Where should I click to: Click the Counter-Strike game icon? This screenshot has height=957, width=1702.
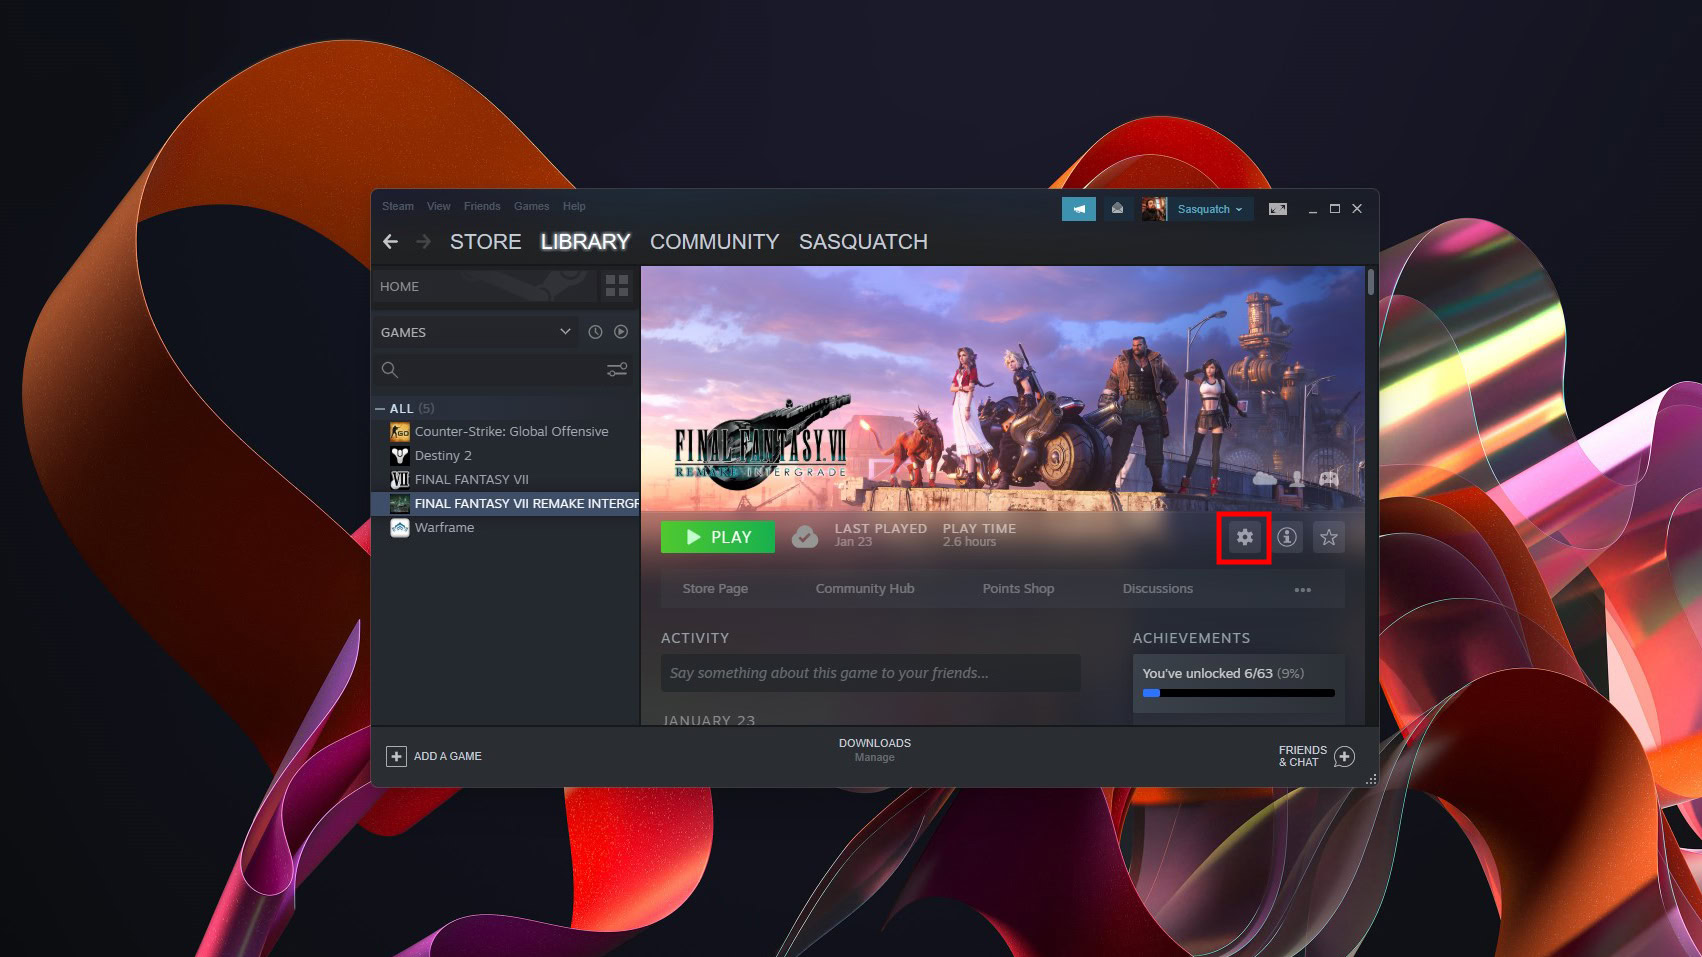tap(400, 432)
